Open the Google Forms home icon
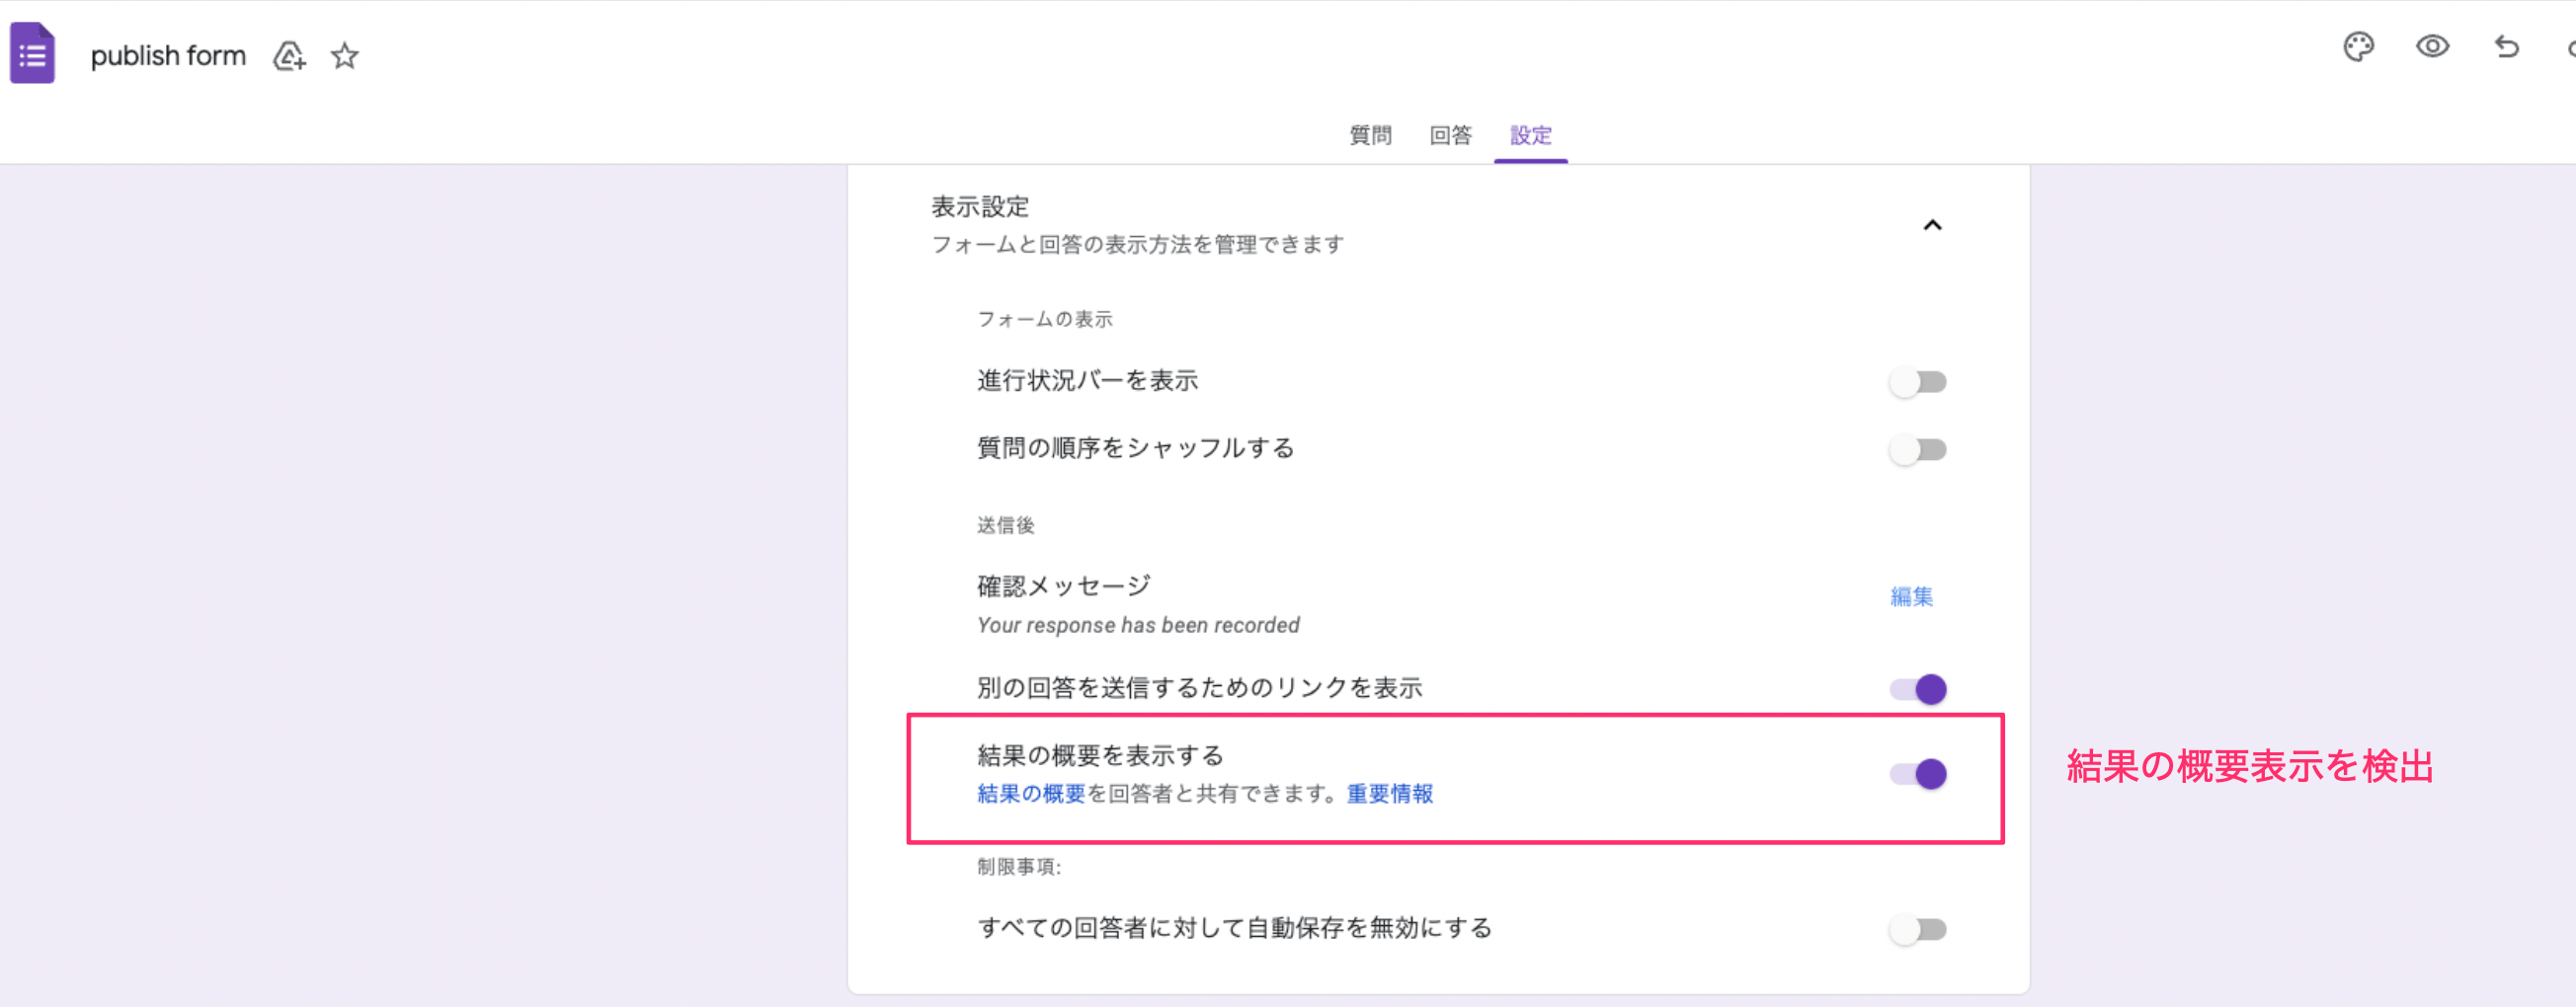Image resolution: width=2576 pixels, height=1007 pixels. (x=32, y=54)
